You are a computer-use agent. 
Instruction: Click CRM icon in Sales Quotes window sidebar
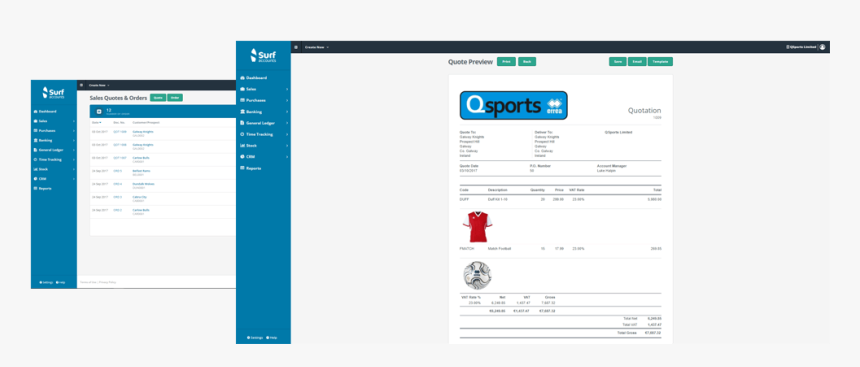tap(36, 179)
